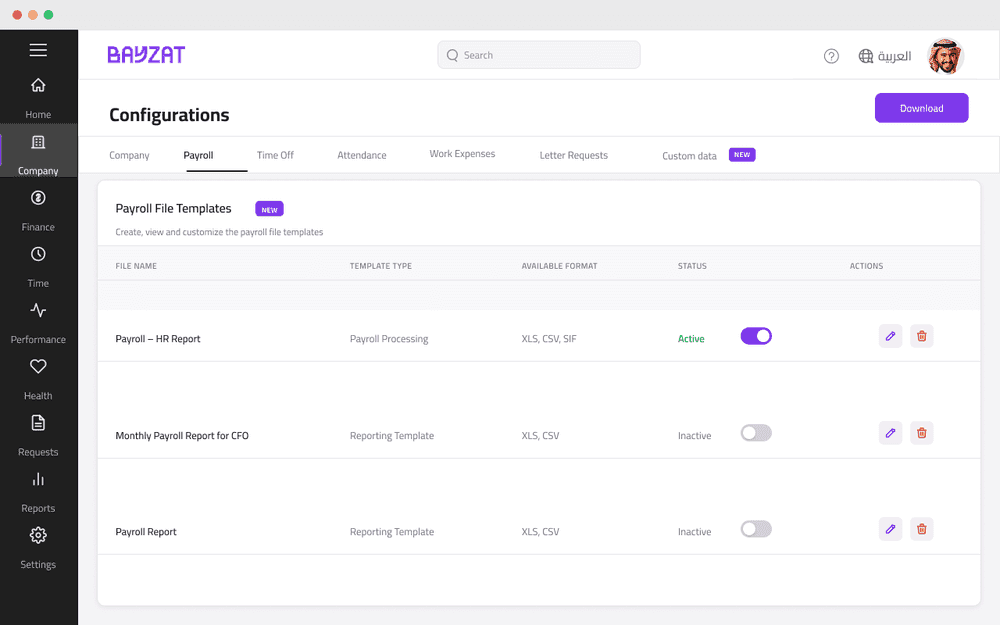Viewport: 1000px width, 625px height.
Task: Click the help question mark icon
Action: [x=831, y=56]
